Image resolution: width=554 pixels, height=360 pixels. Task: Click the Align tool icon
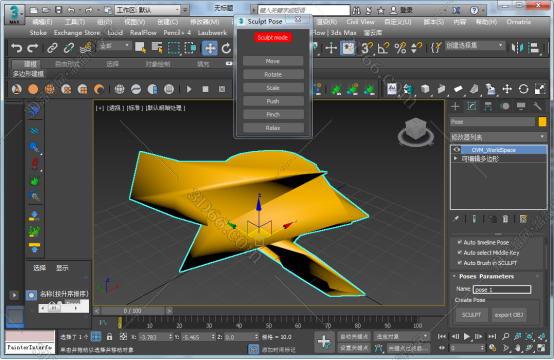point(535,48)
